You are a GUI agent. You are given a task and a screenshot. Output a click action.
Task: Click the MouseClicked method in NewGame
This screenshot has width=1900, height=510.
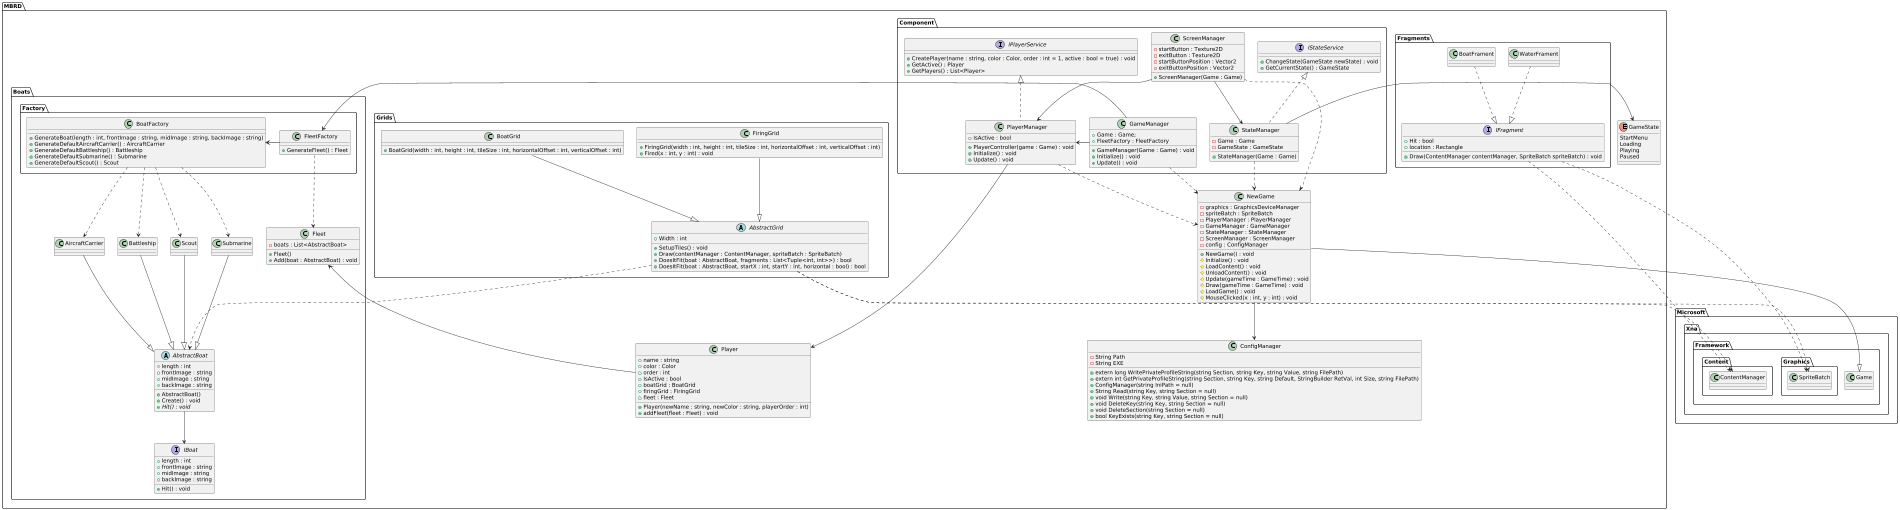coord(1250,297)
